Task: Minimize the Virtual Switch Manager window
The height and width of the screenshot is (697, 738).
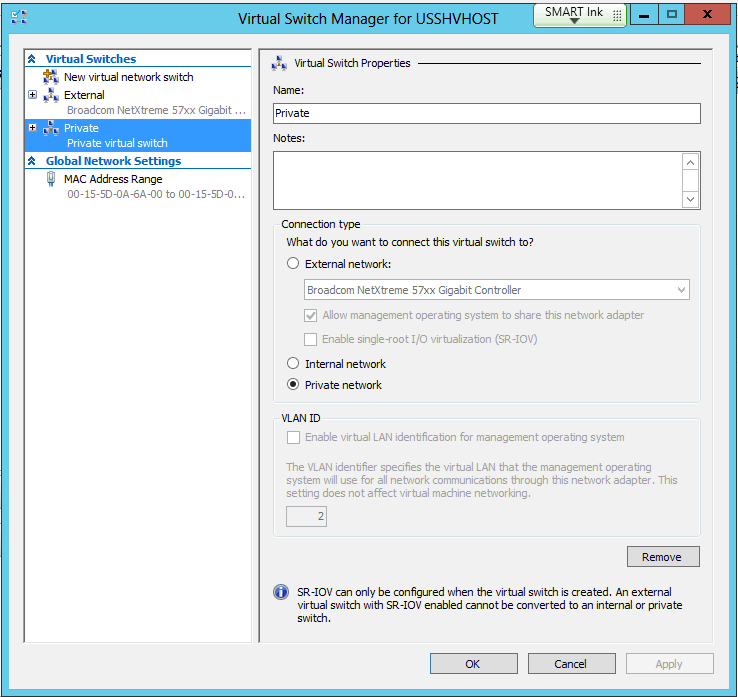Action: pyautogui.click(x=644, y=15)
